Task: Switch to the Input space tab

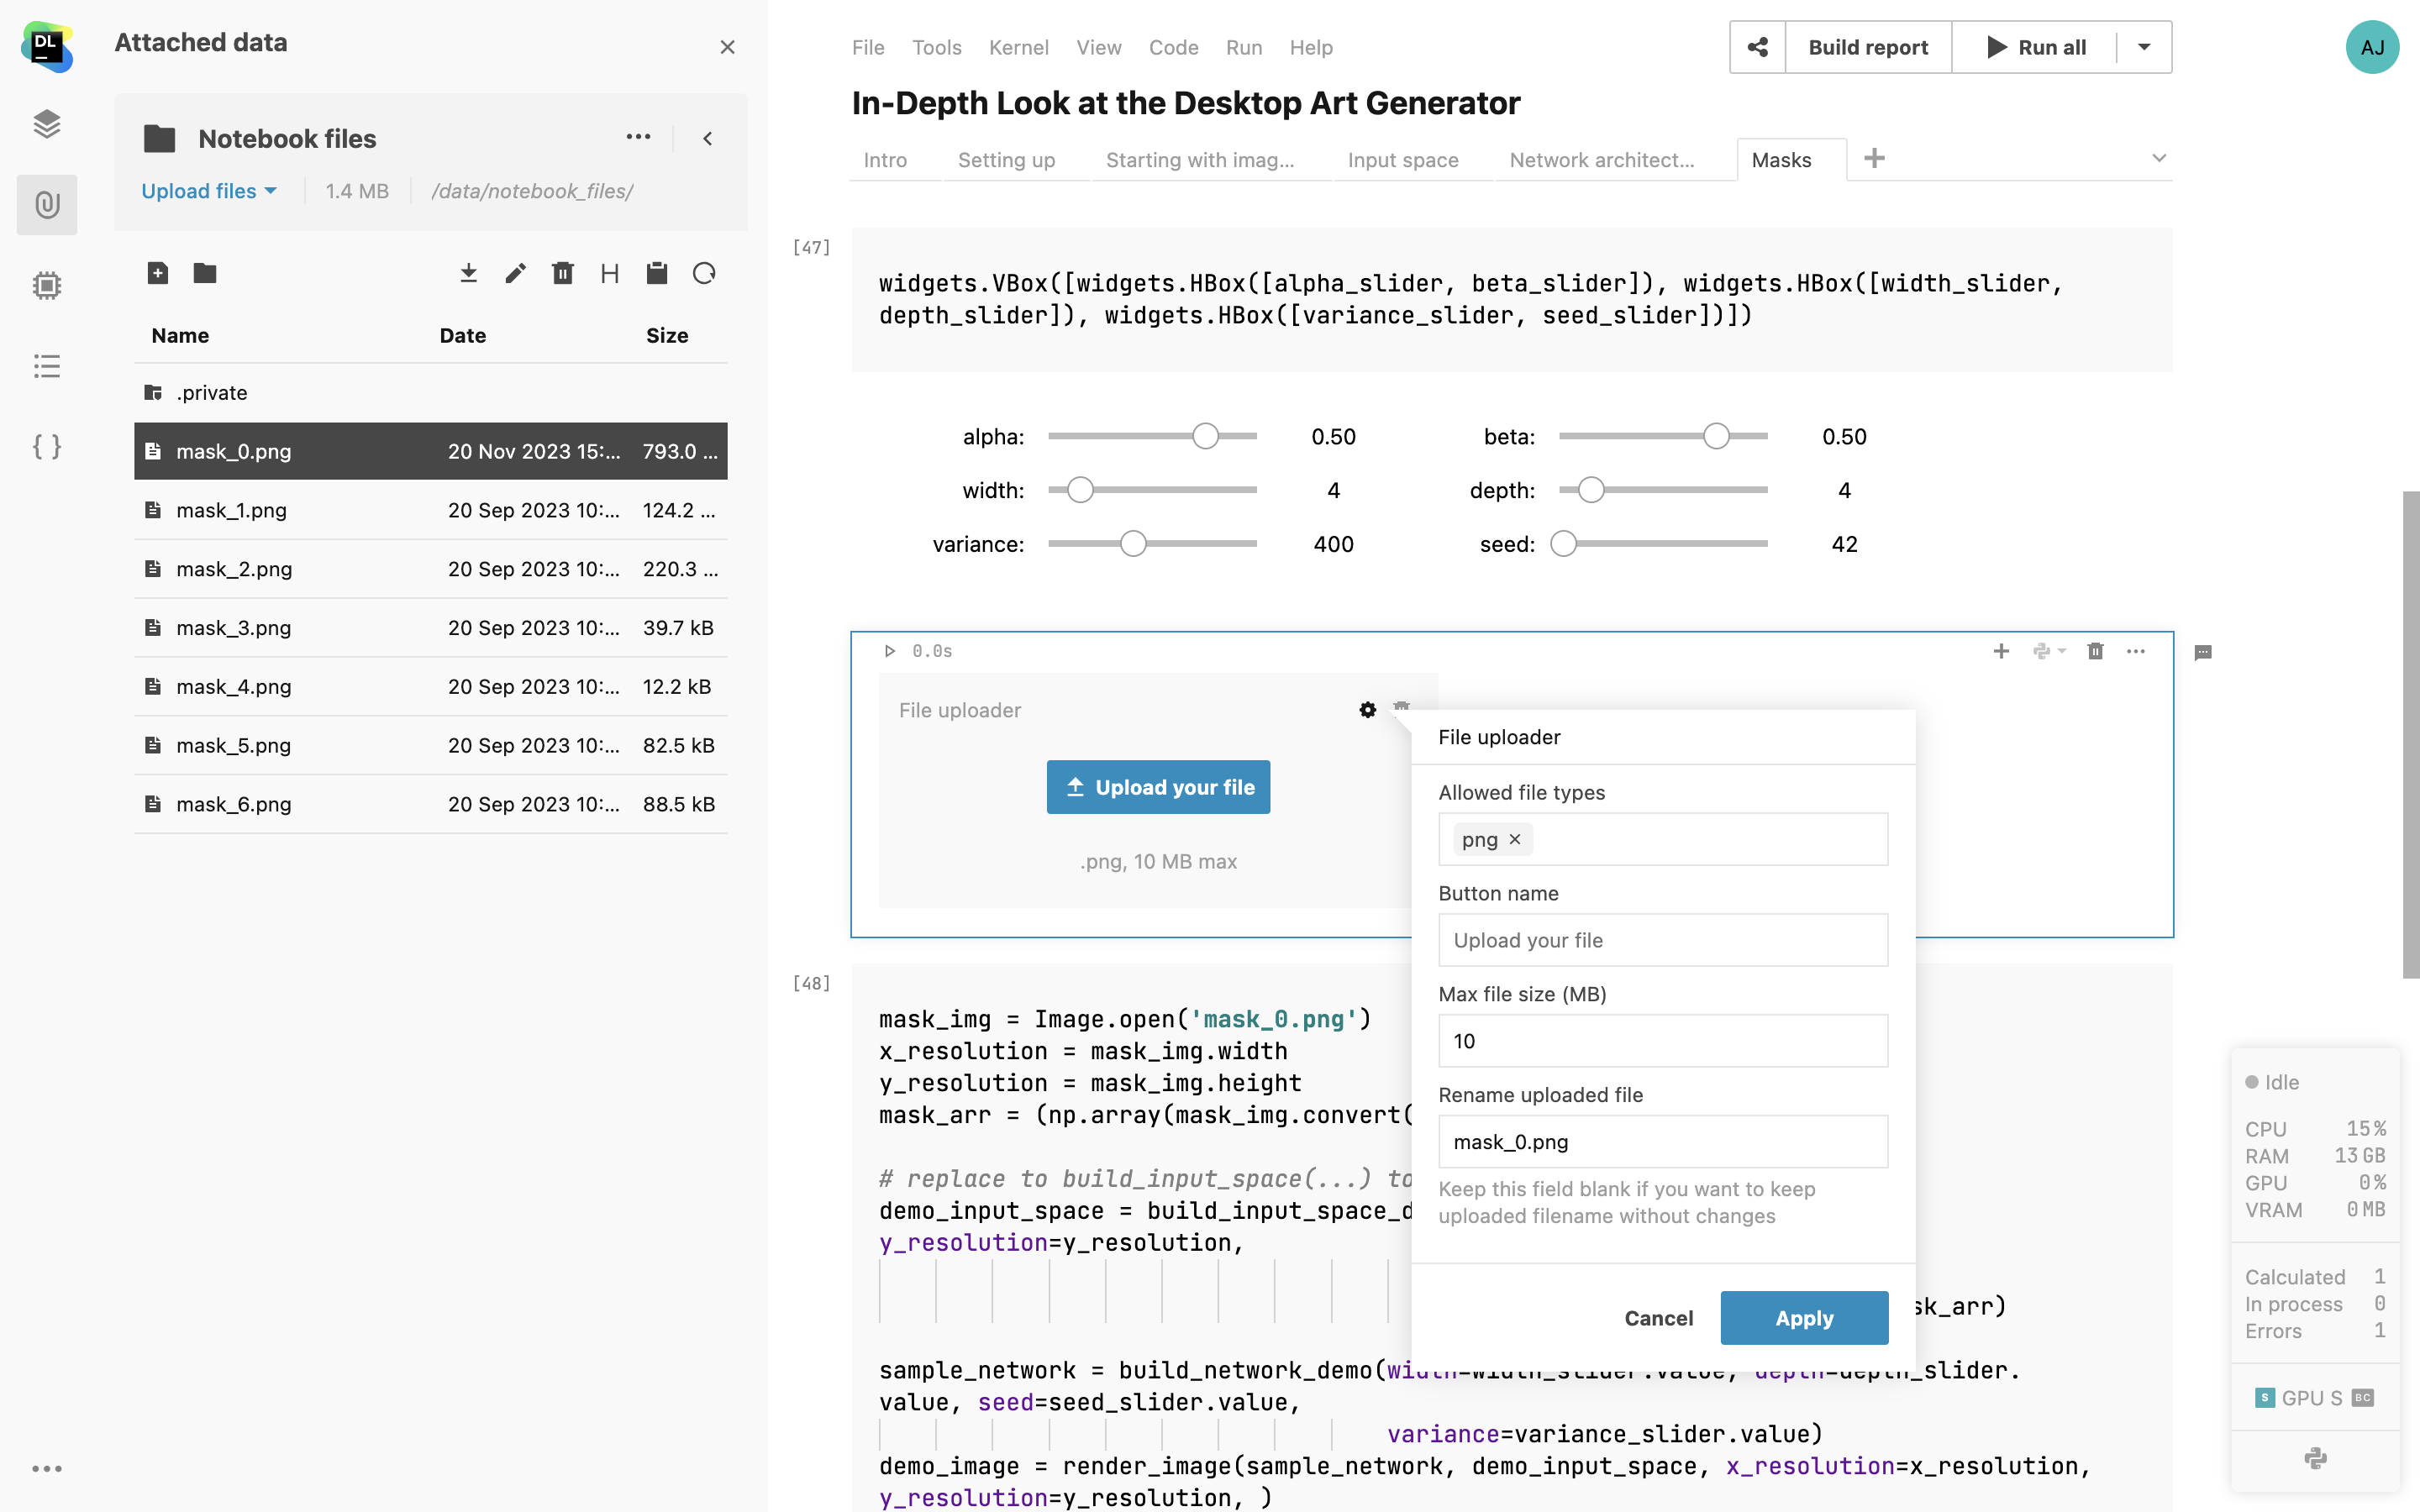Action: [1402, 160]
